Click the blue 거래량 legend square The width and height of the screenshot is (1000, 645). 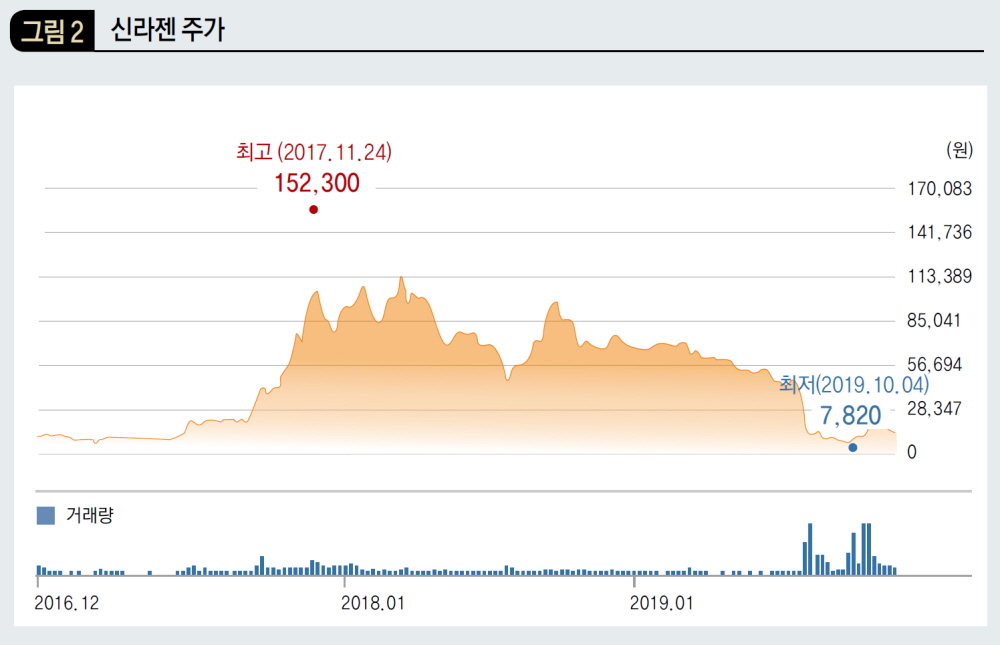(46, 515)
